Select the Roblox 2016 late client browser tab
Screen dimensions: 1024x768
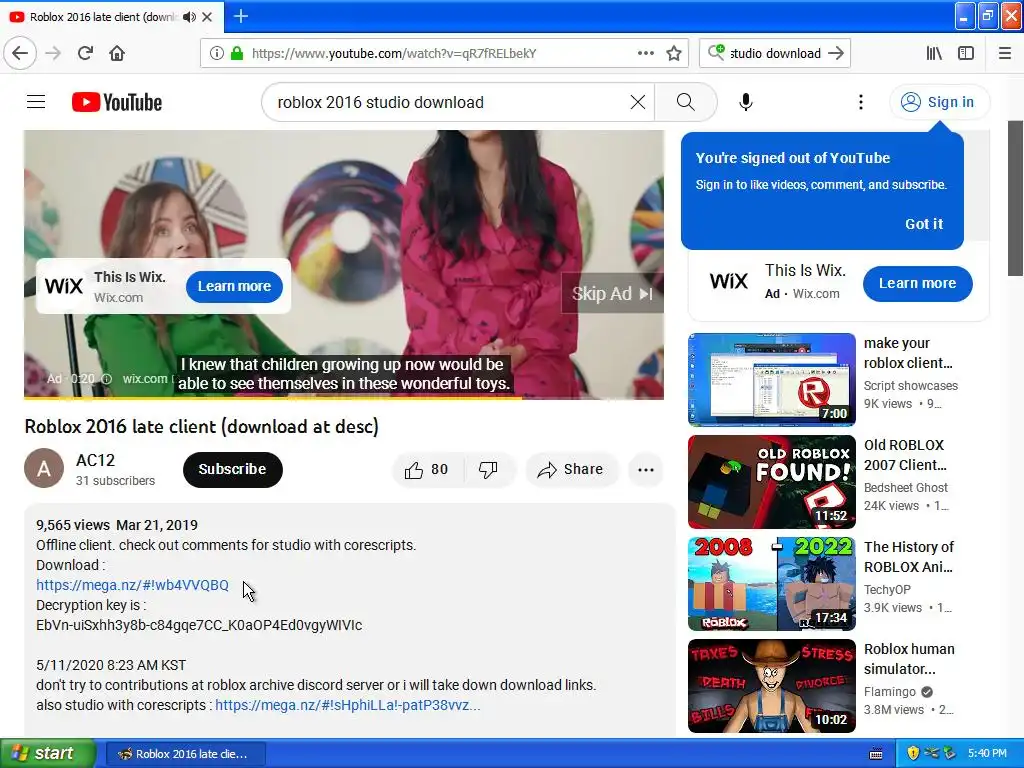tap(103, 17)
